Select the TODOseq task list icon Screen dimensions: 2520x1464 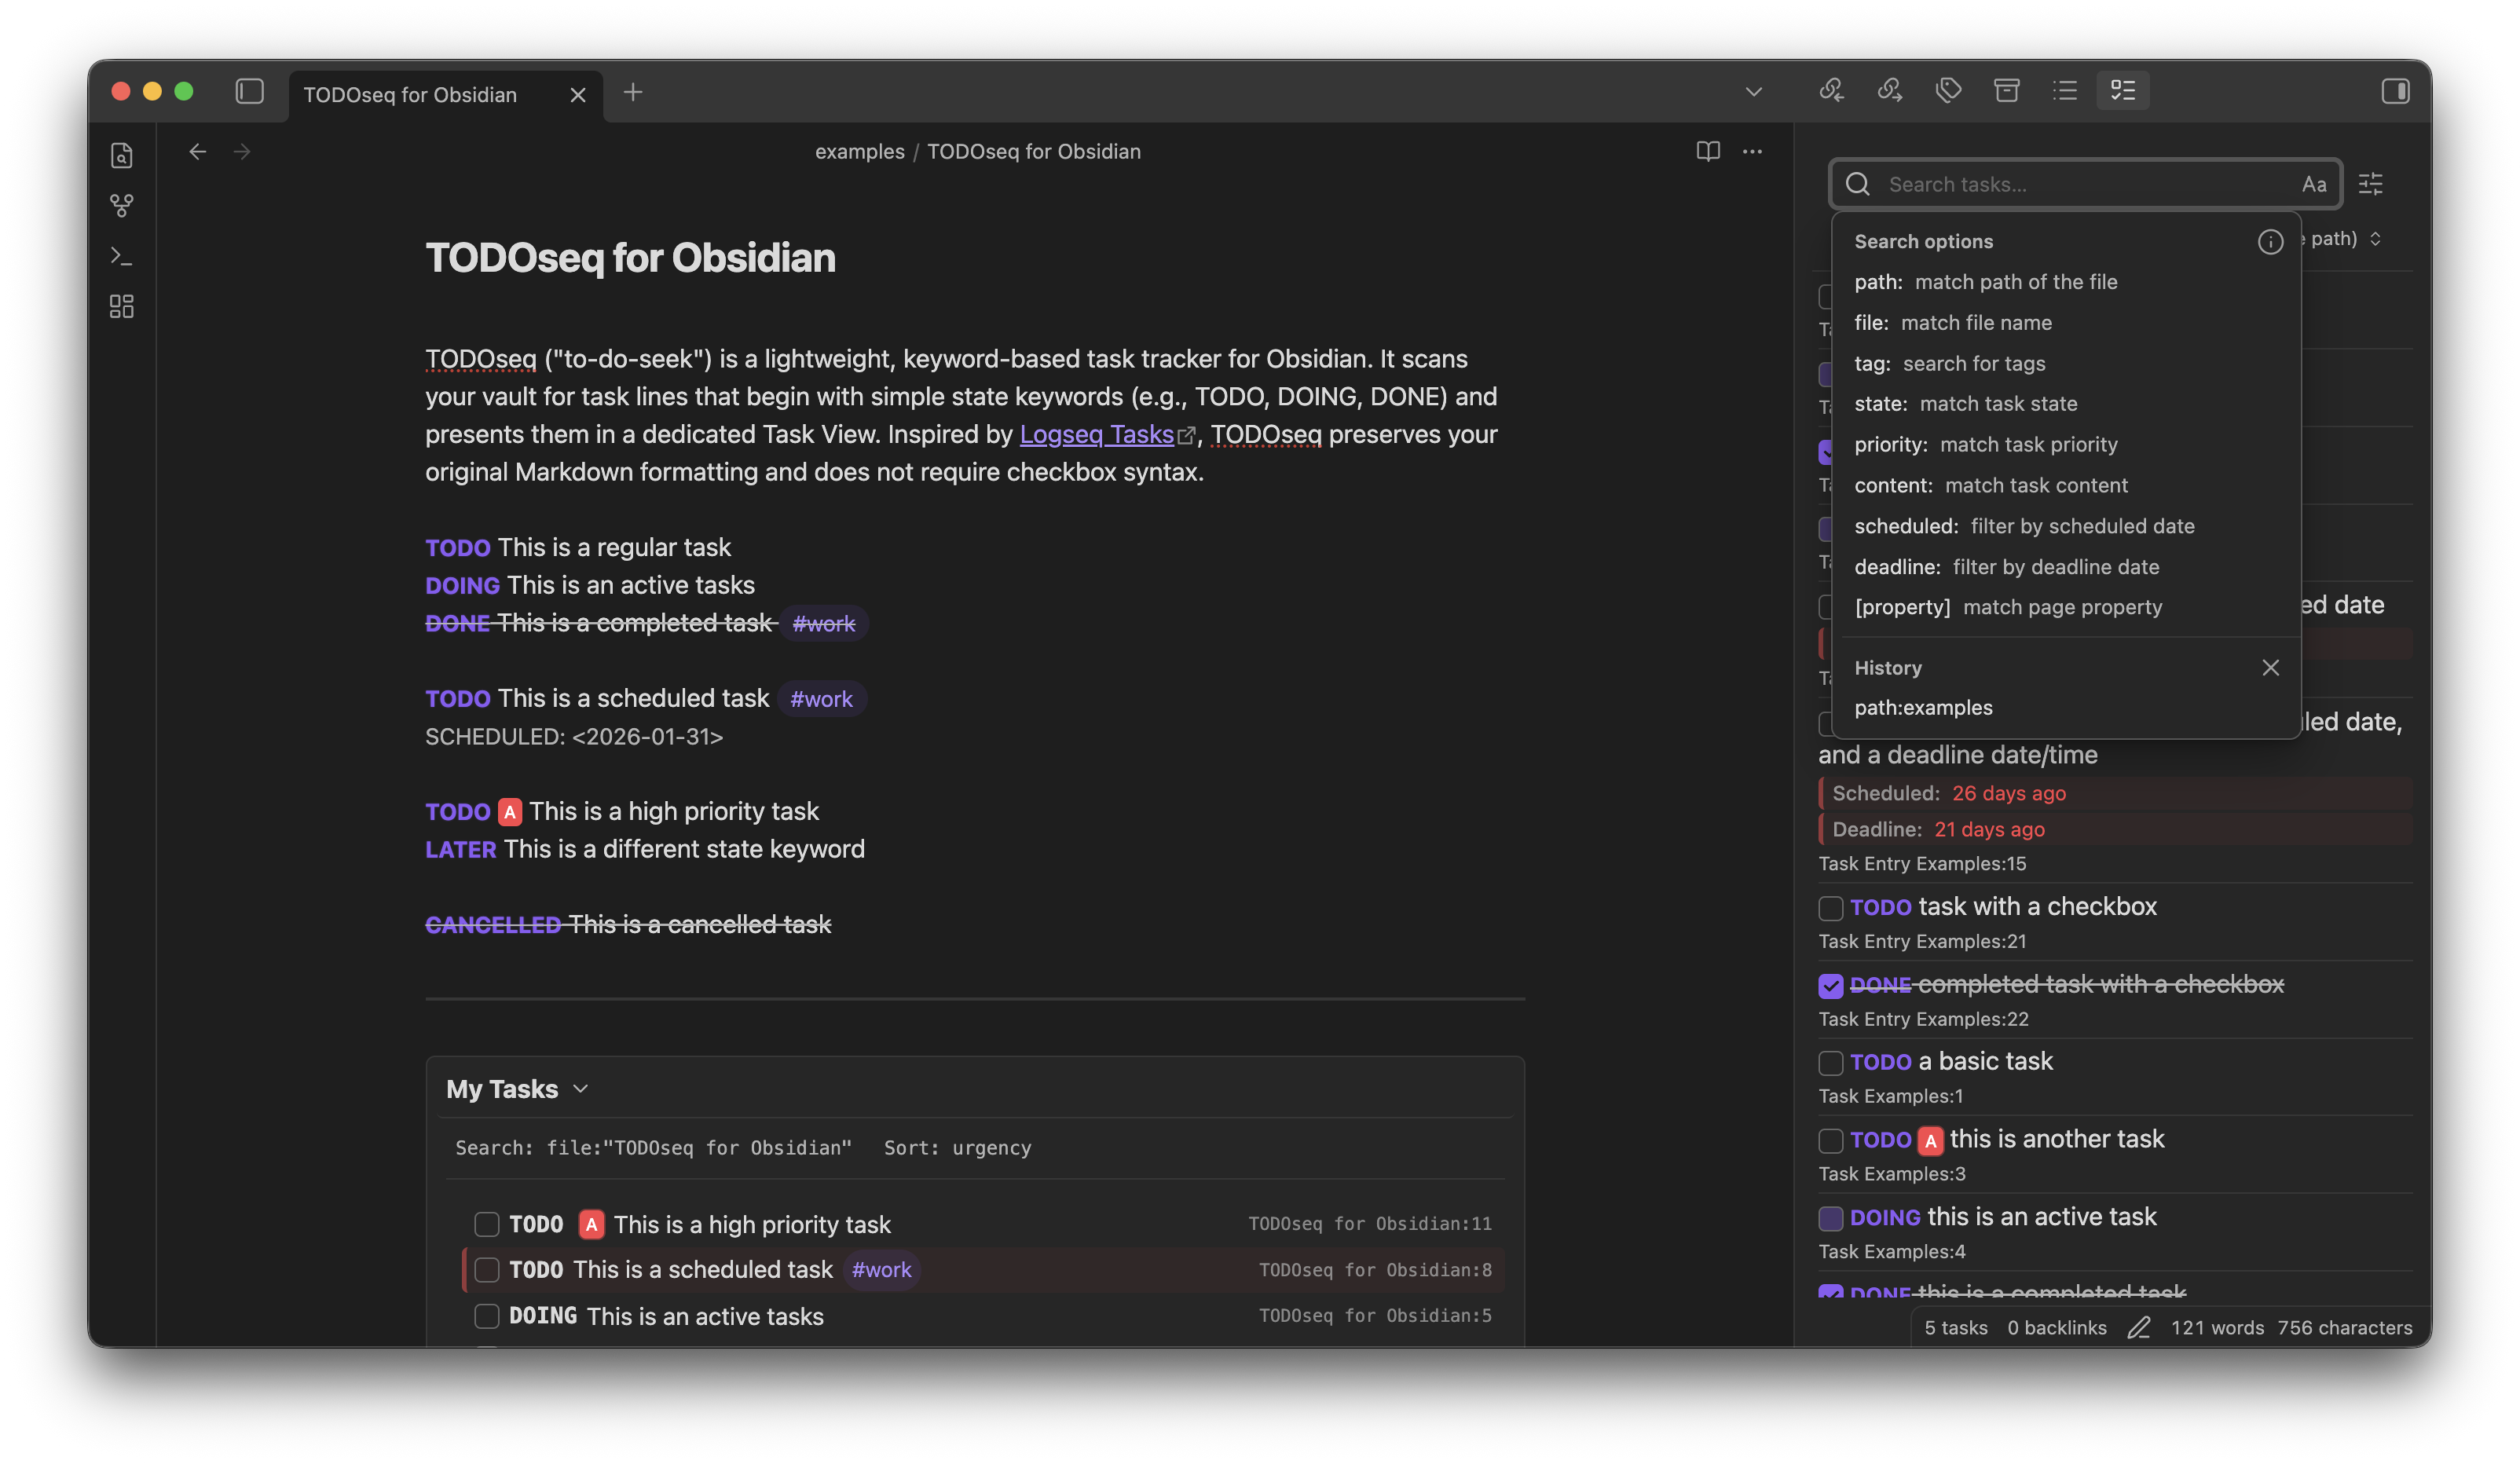(2123, 91)
